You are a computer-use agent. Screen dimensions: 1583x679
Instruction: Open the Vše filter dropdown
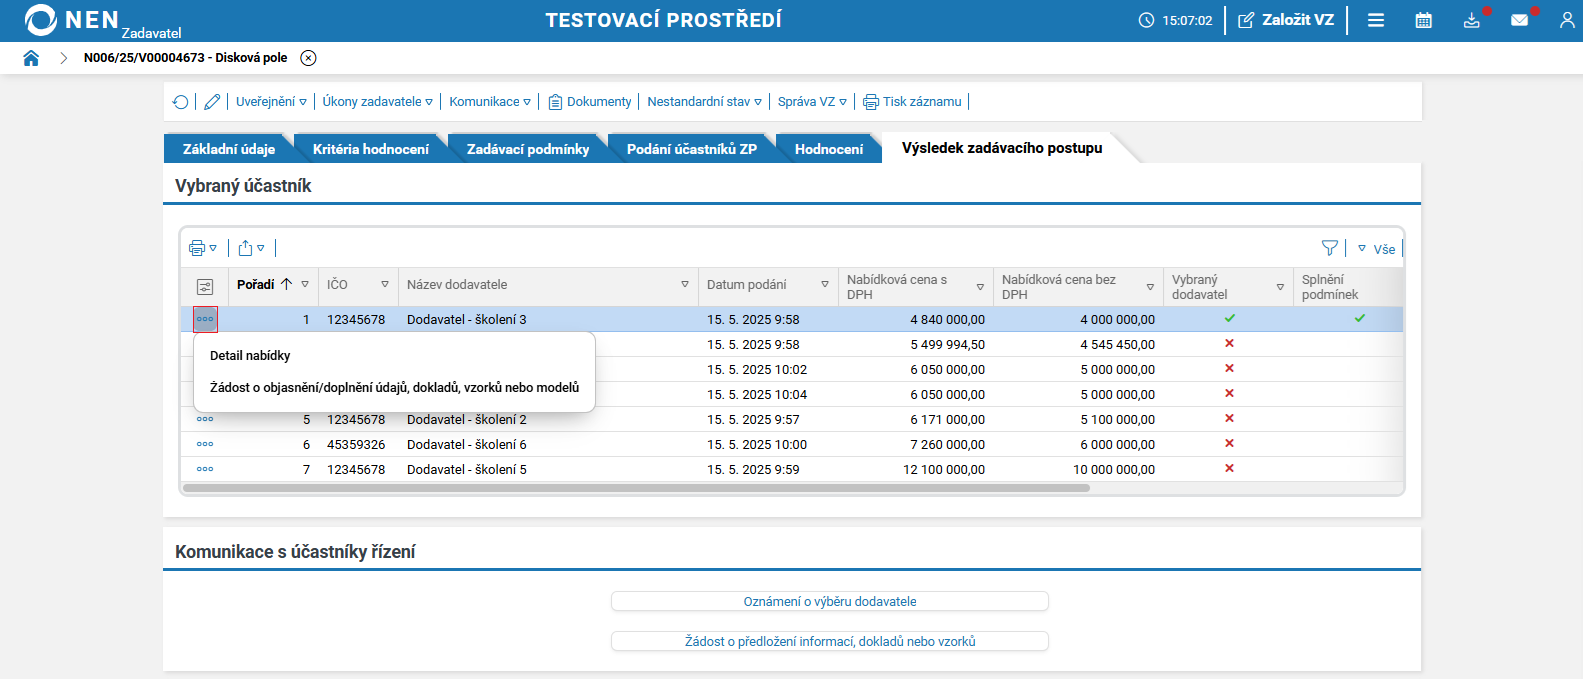tap(1376, 249)
